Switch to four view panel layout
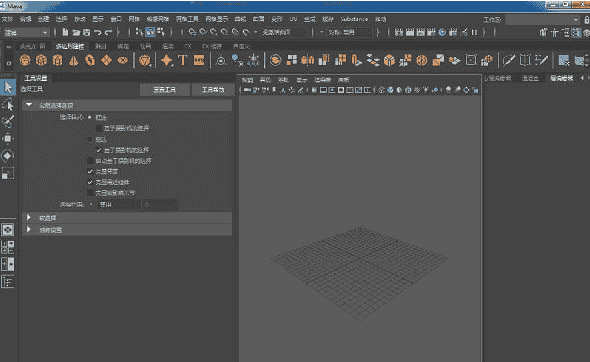 tap(8, 247)
